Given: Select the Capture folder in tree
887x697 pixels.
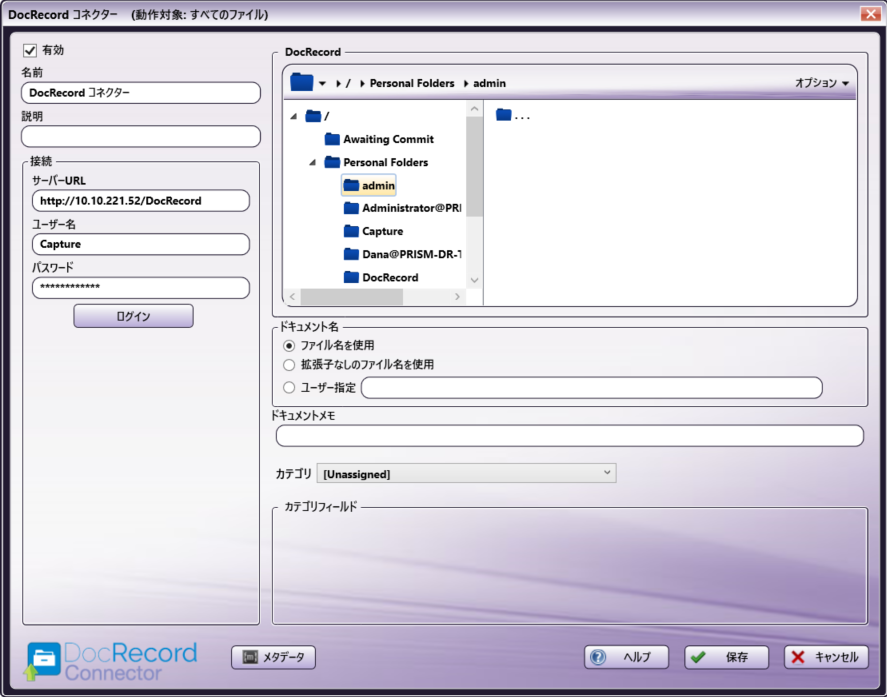Looking at the screenshot, I should point(373,231).
